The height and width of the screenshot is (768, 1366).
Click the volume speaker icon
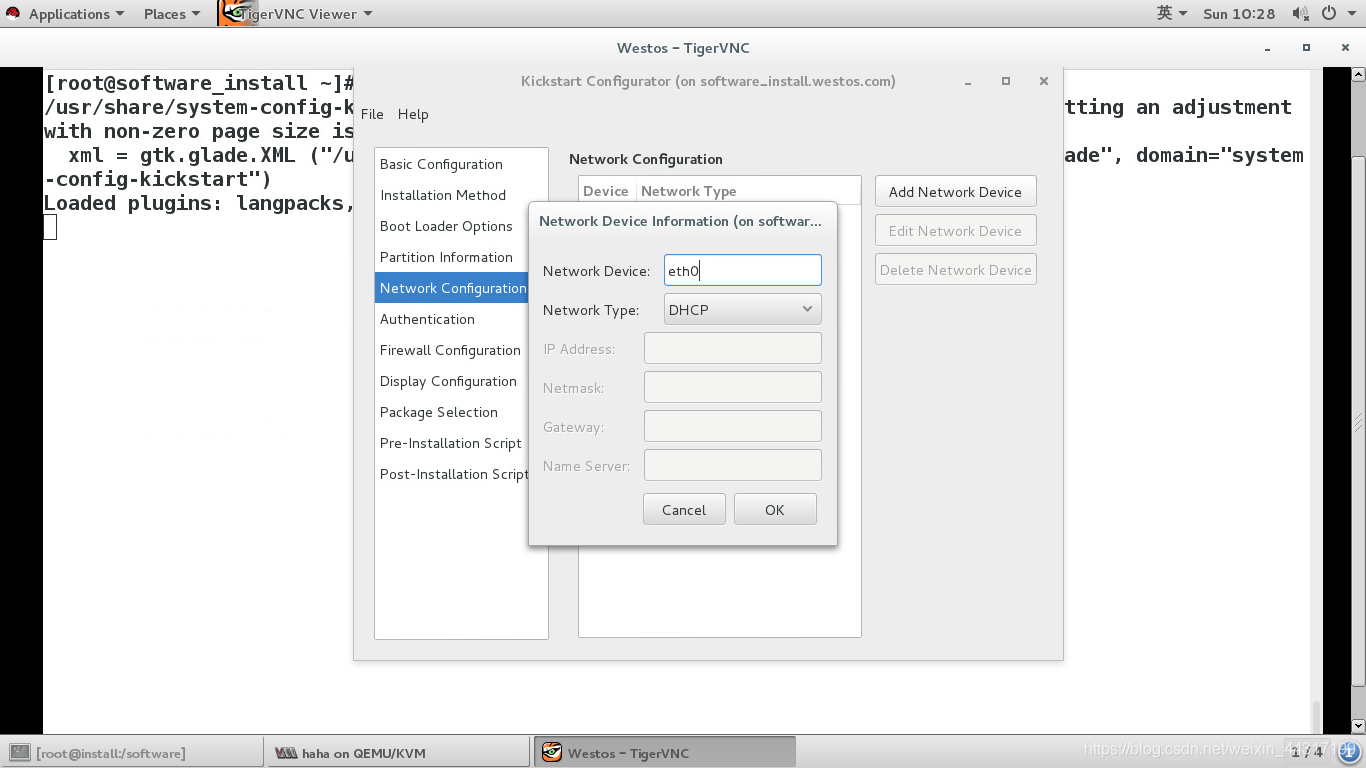(x=1300, y=13)
